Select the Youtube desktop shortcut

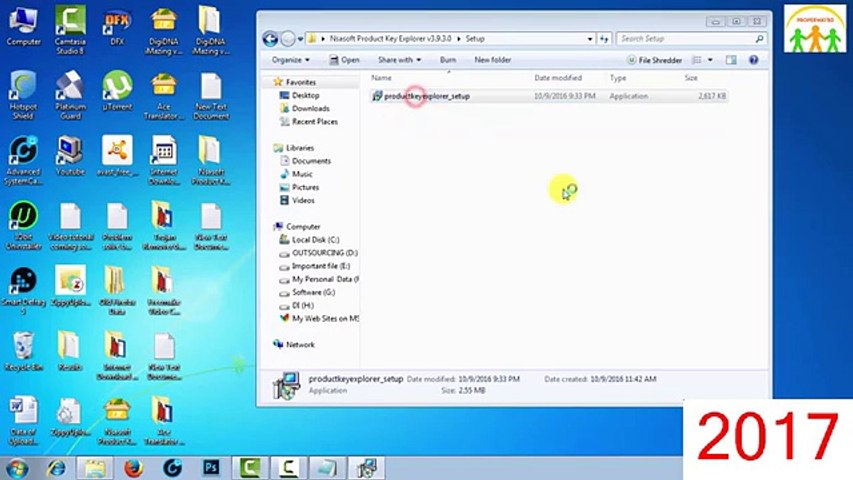(70, 156)
